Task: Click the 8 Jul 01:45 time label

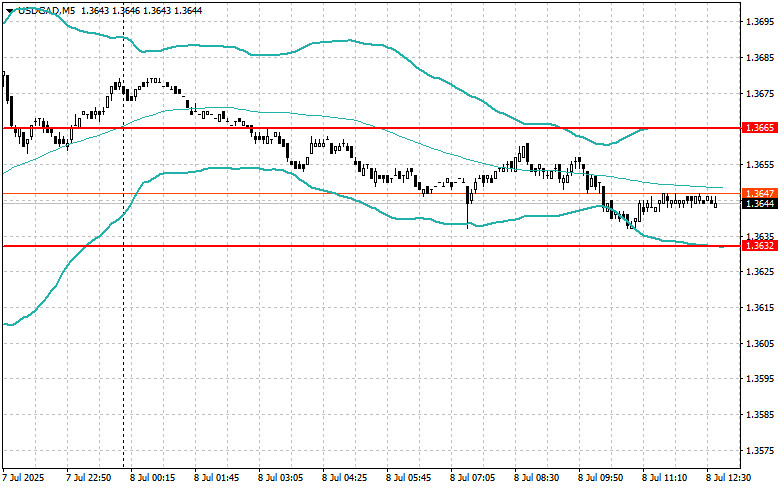Action: [x=217, y=478]
